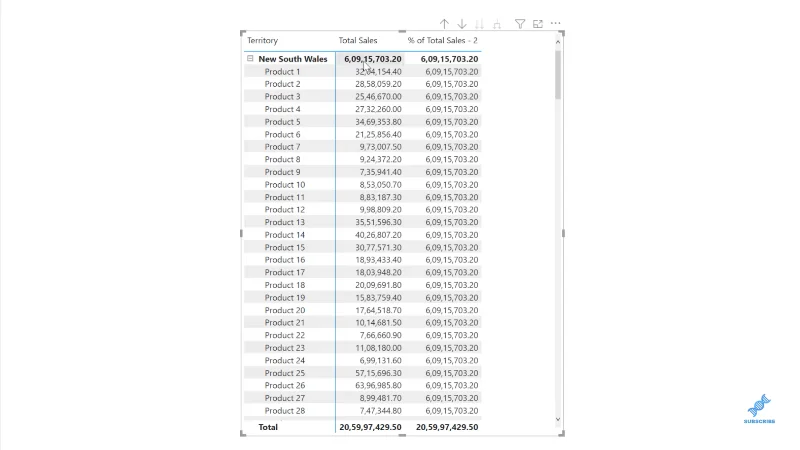Viewport: 800px width, 450px height.
Task: Click Product 25 sales value 57,15,696.30
Action: pos(378,372)
